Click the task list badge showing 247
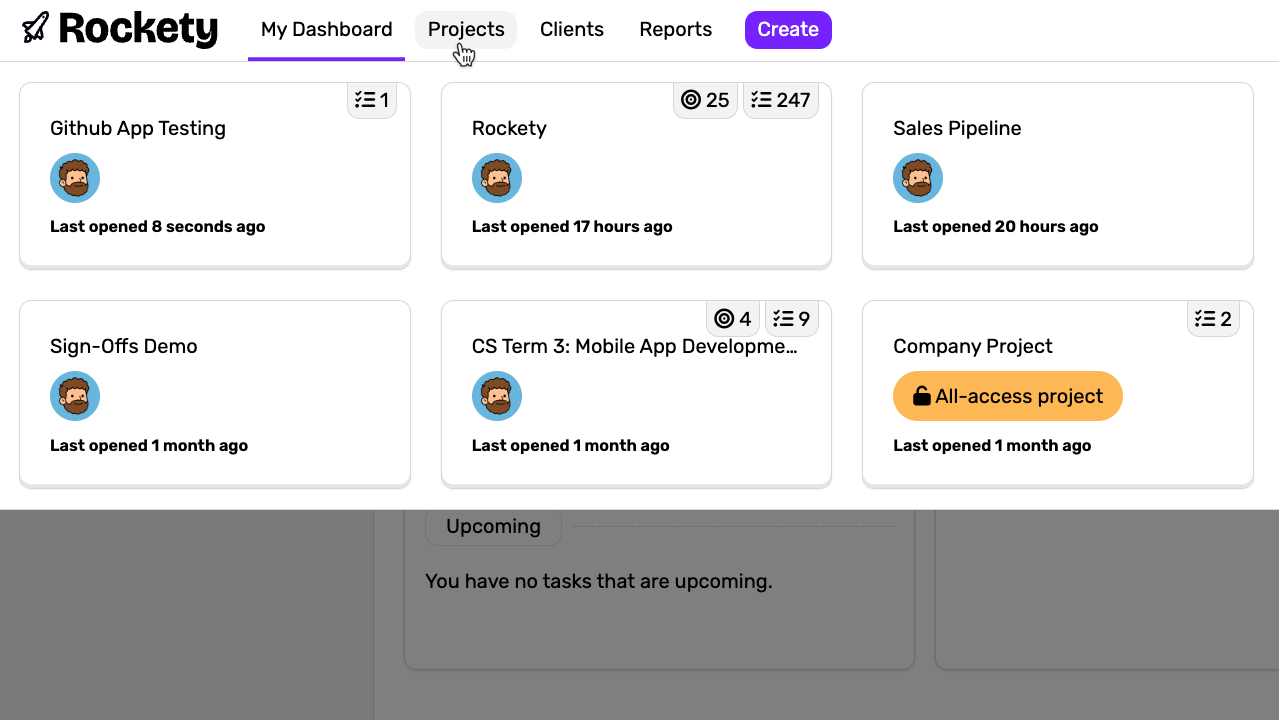This screenshot has height=720, width=1279. pyautogui.click(x=781, y=100)
